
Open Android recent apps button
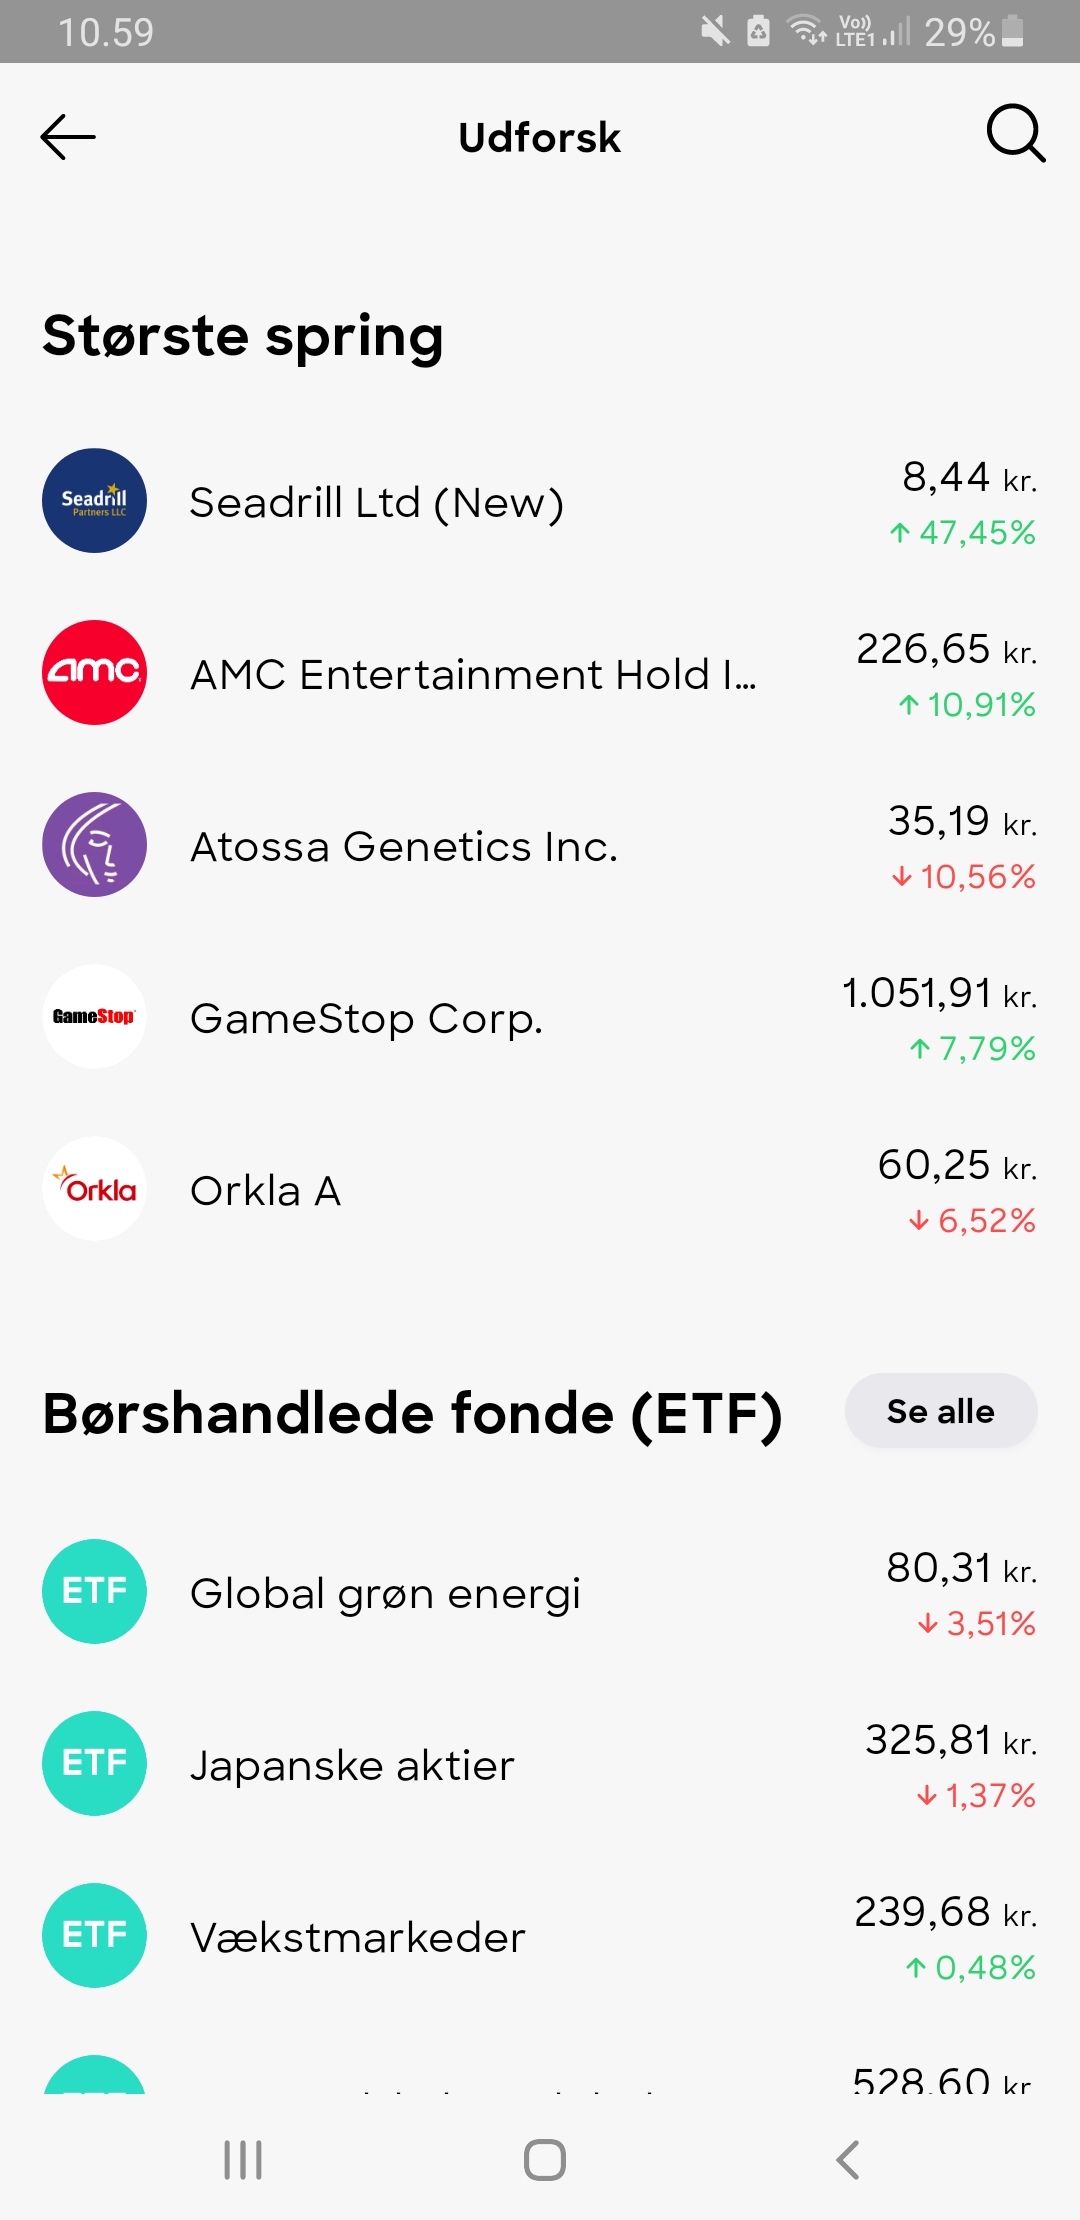[243, 2160]
